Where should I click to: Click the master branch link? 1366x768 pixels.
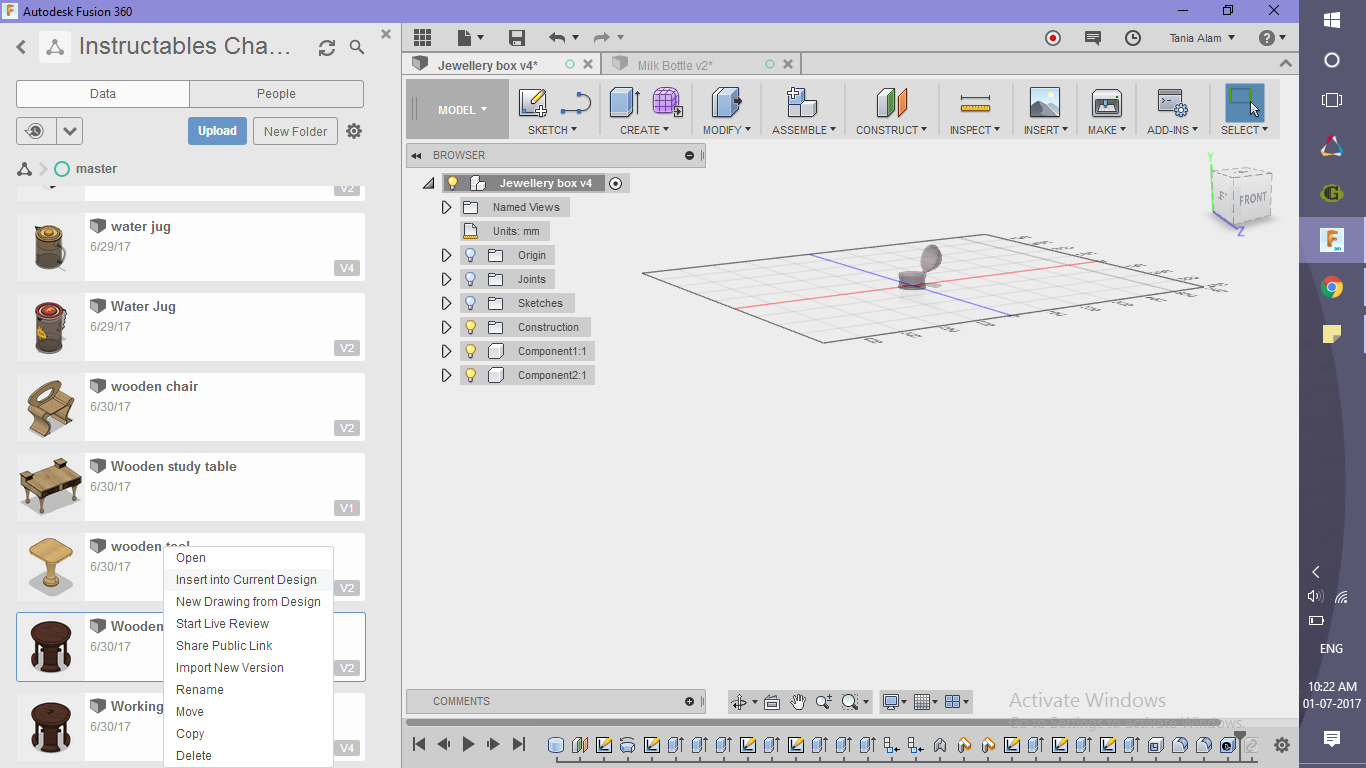click(x=96, y=169)
